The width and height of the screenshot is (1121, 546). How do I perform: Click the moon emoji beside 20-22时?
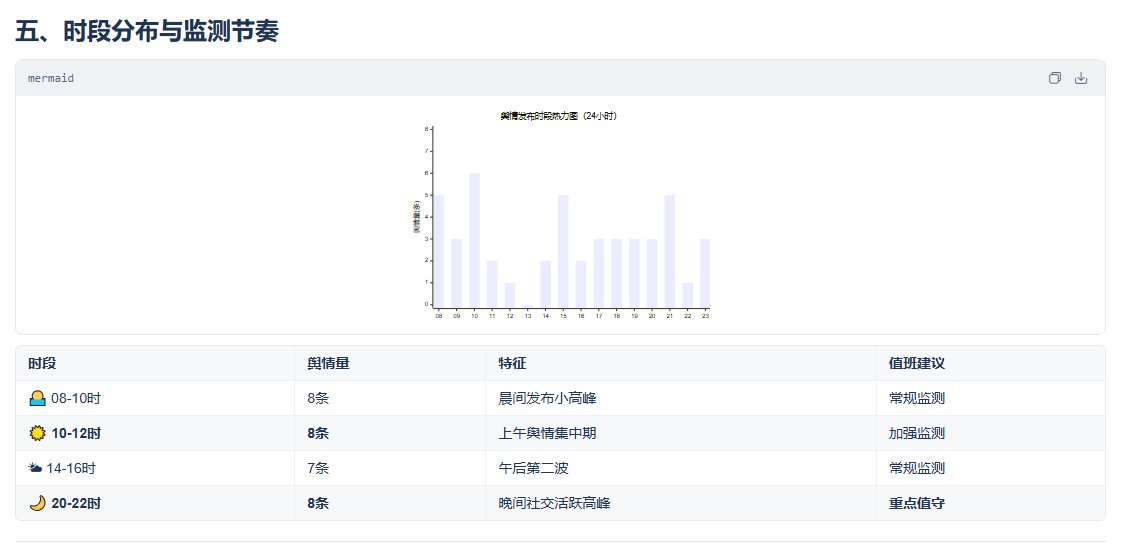pyautogui.click(x=37, y=503)
